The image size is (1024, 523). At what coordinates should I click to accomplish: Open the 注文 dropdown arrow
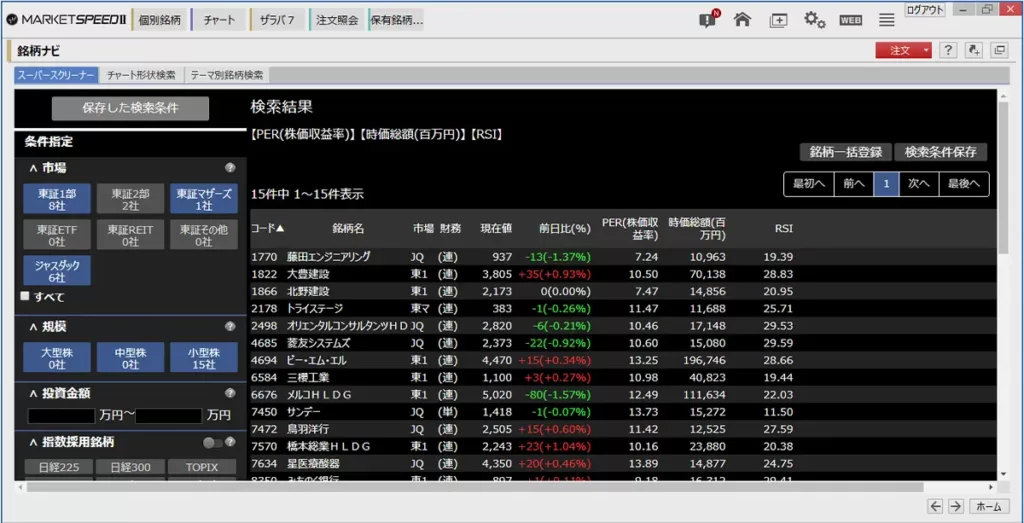(x=925, y=50)
